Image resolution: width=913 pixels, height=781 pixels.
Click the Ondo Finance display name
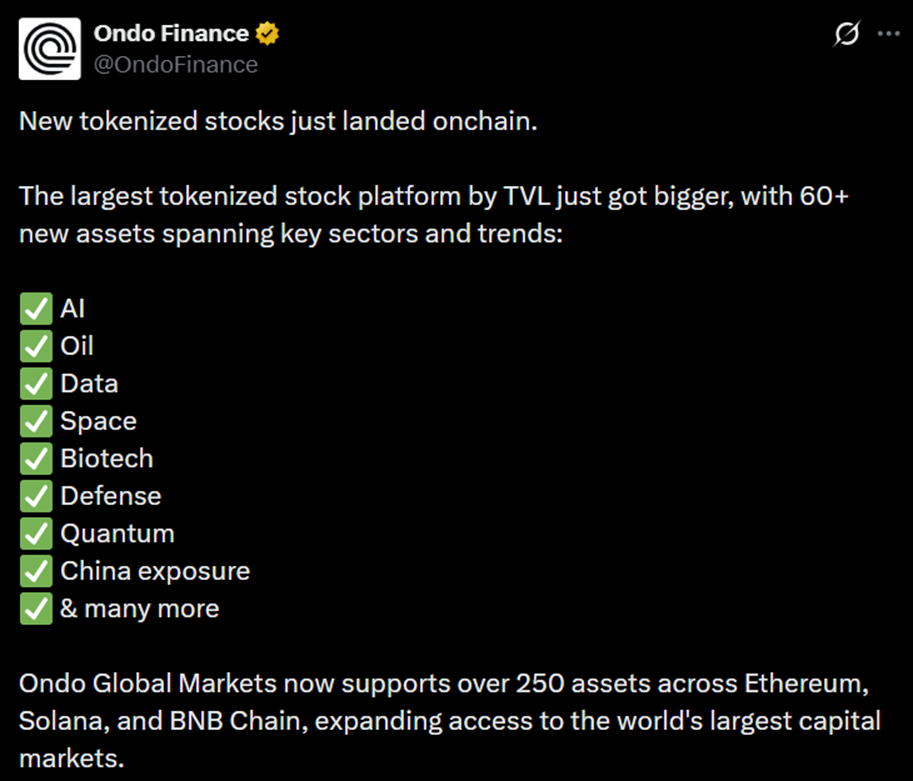coord(170,32)
